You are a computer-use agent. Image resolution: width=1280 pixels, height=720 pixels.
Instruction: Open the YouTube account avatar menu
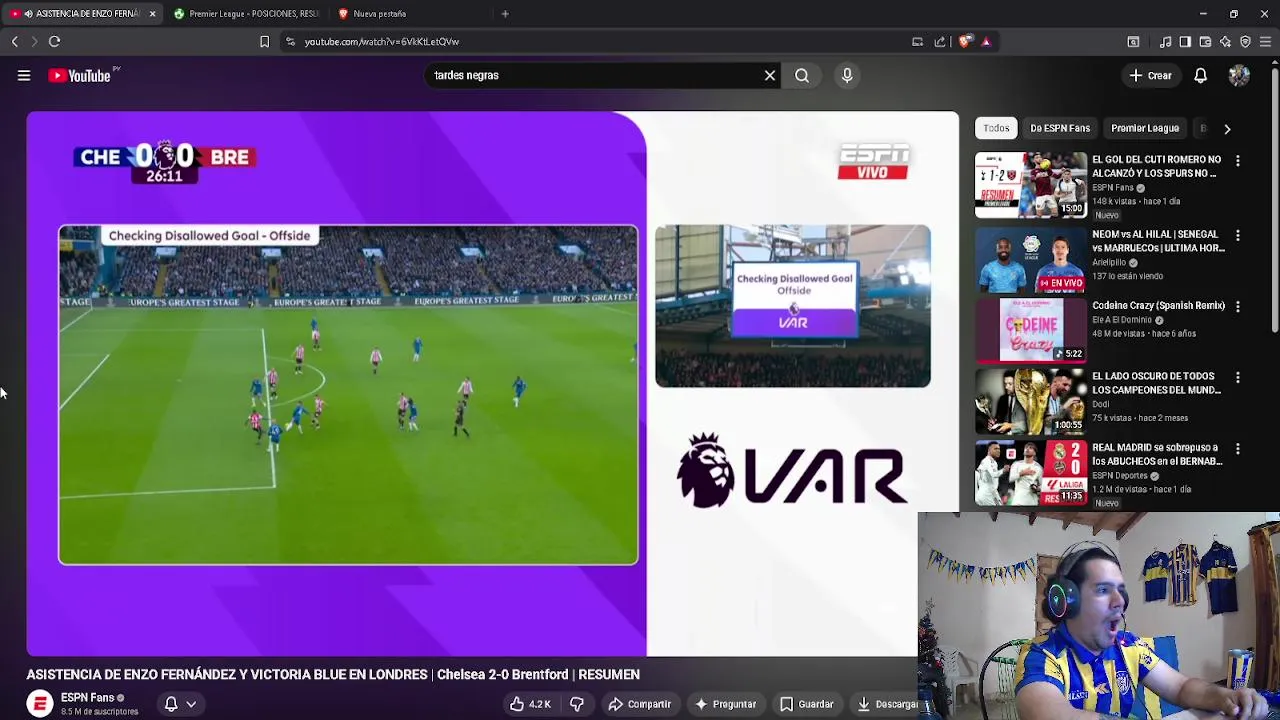(1239, 75)
